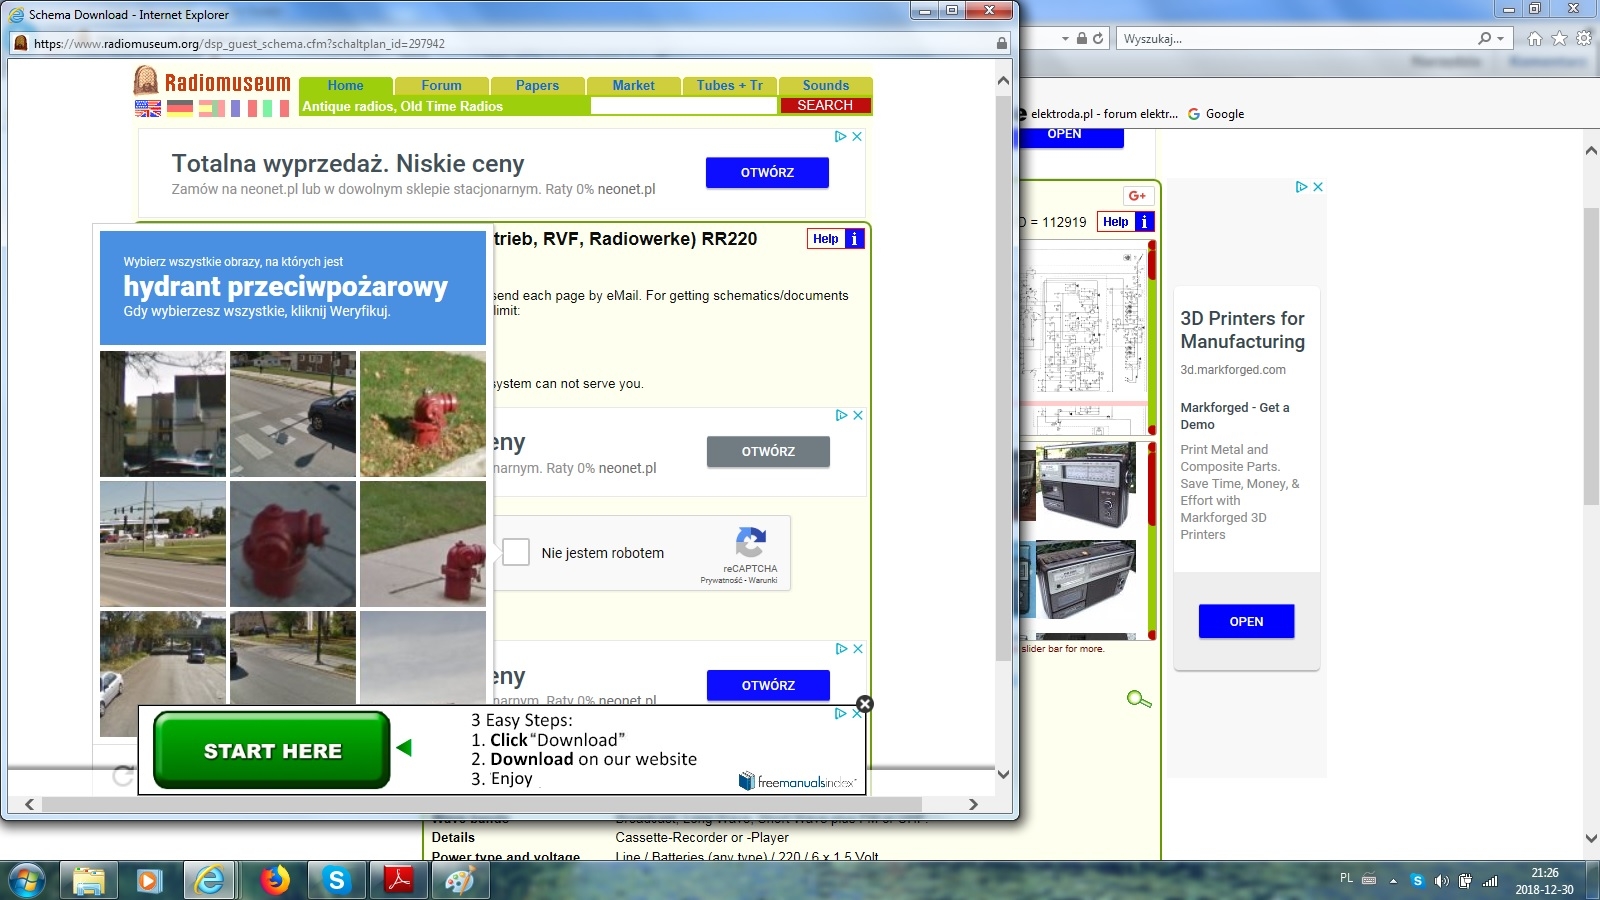Click the popup horizontal scrollbar thumb
Image resolution: width=1600 pixels, height=900 pixels.
tap(481, 804)
